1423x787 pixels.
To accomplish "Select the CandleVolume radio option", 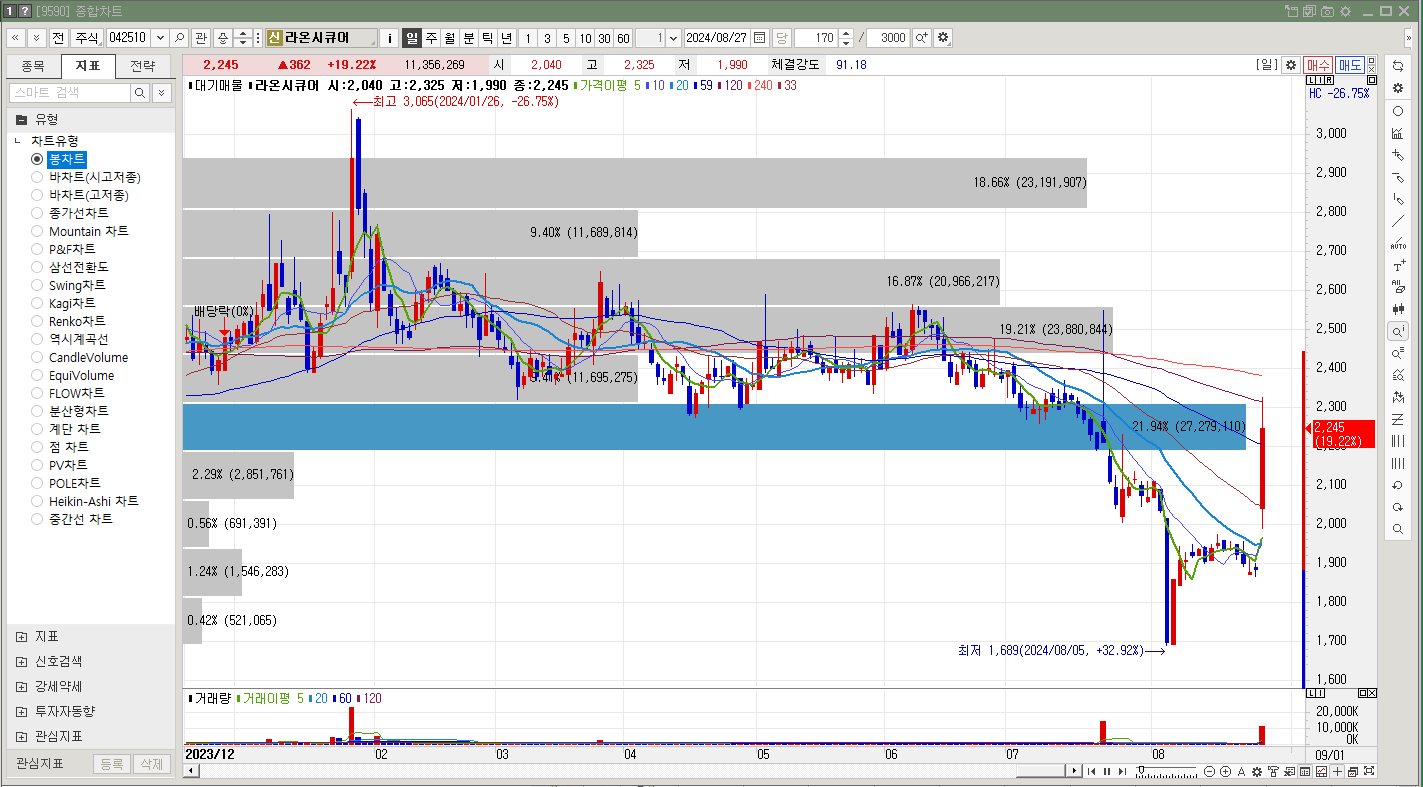I will click(x=37, y=357).
